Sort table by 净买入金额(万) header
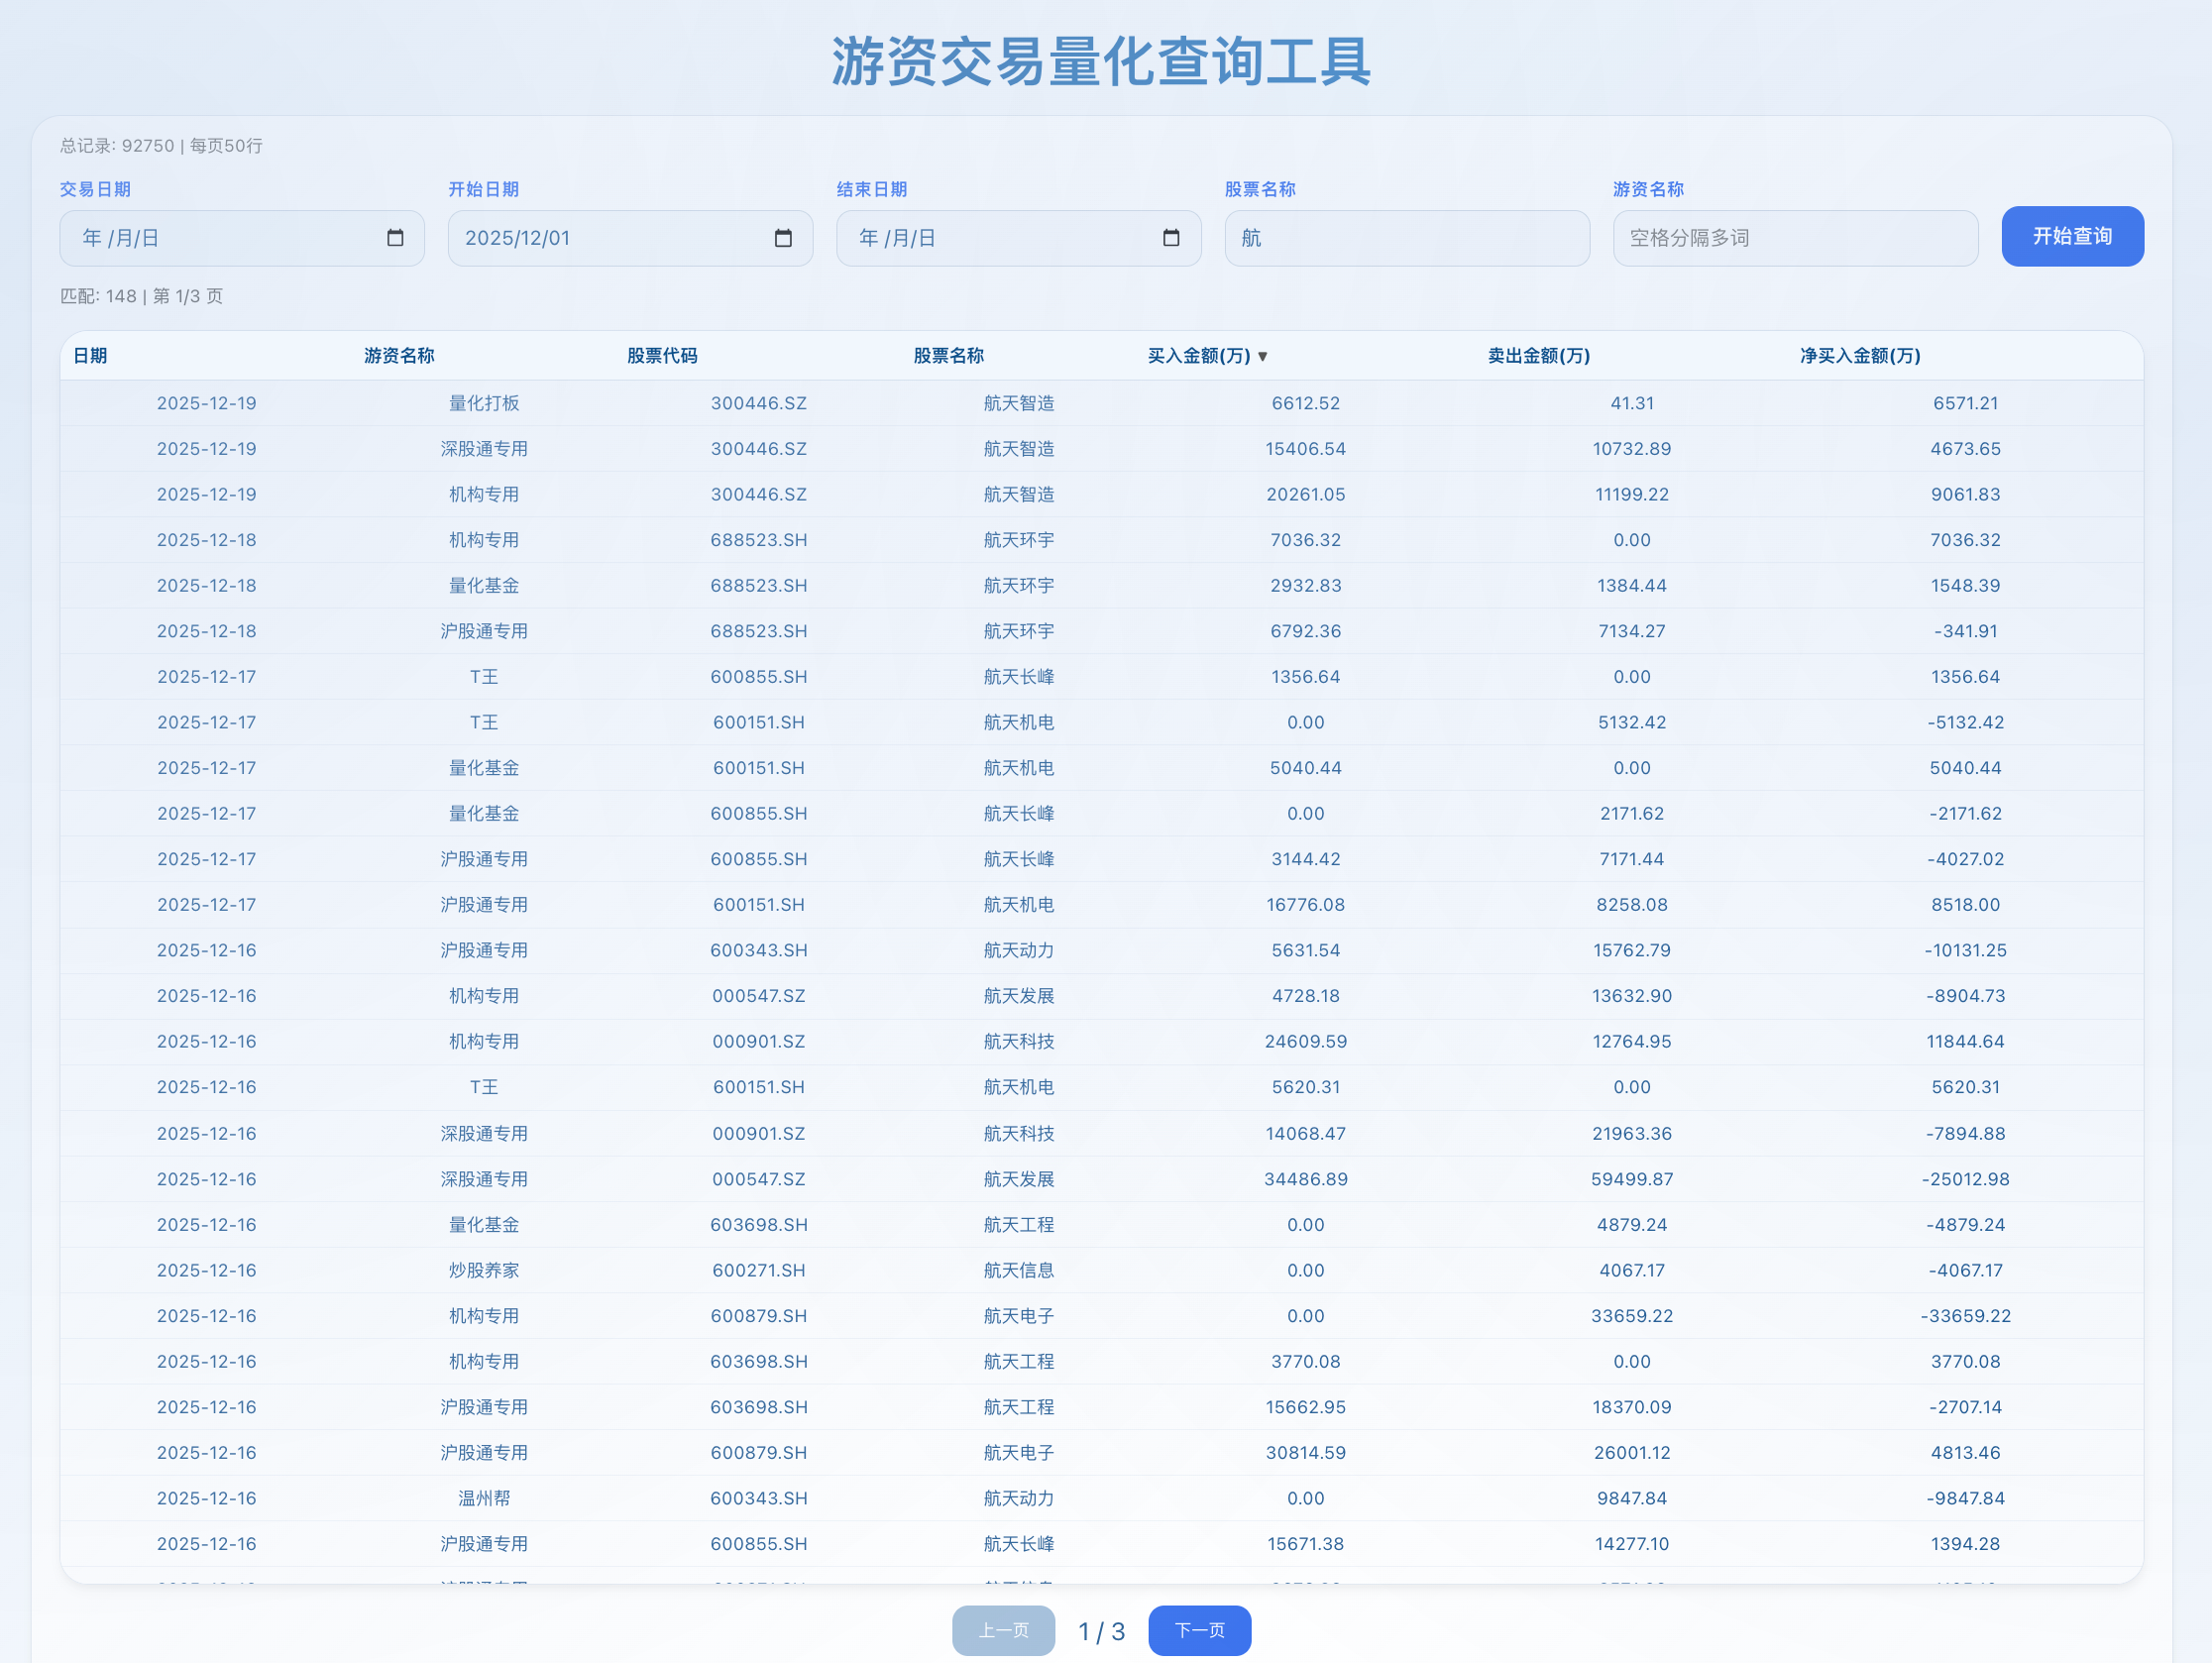2212x1663 pixels. pos(1860,356)
